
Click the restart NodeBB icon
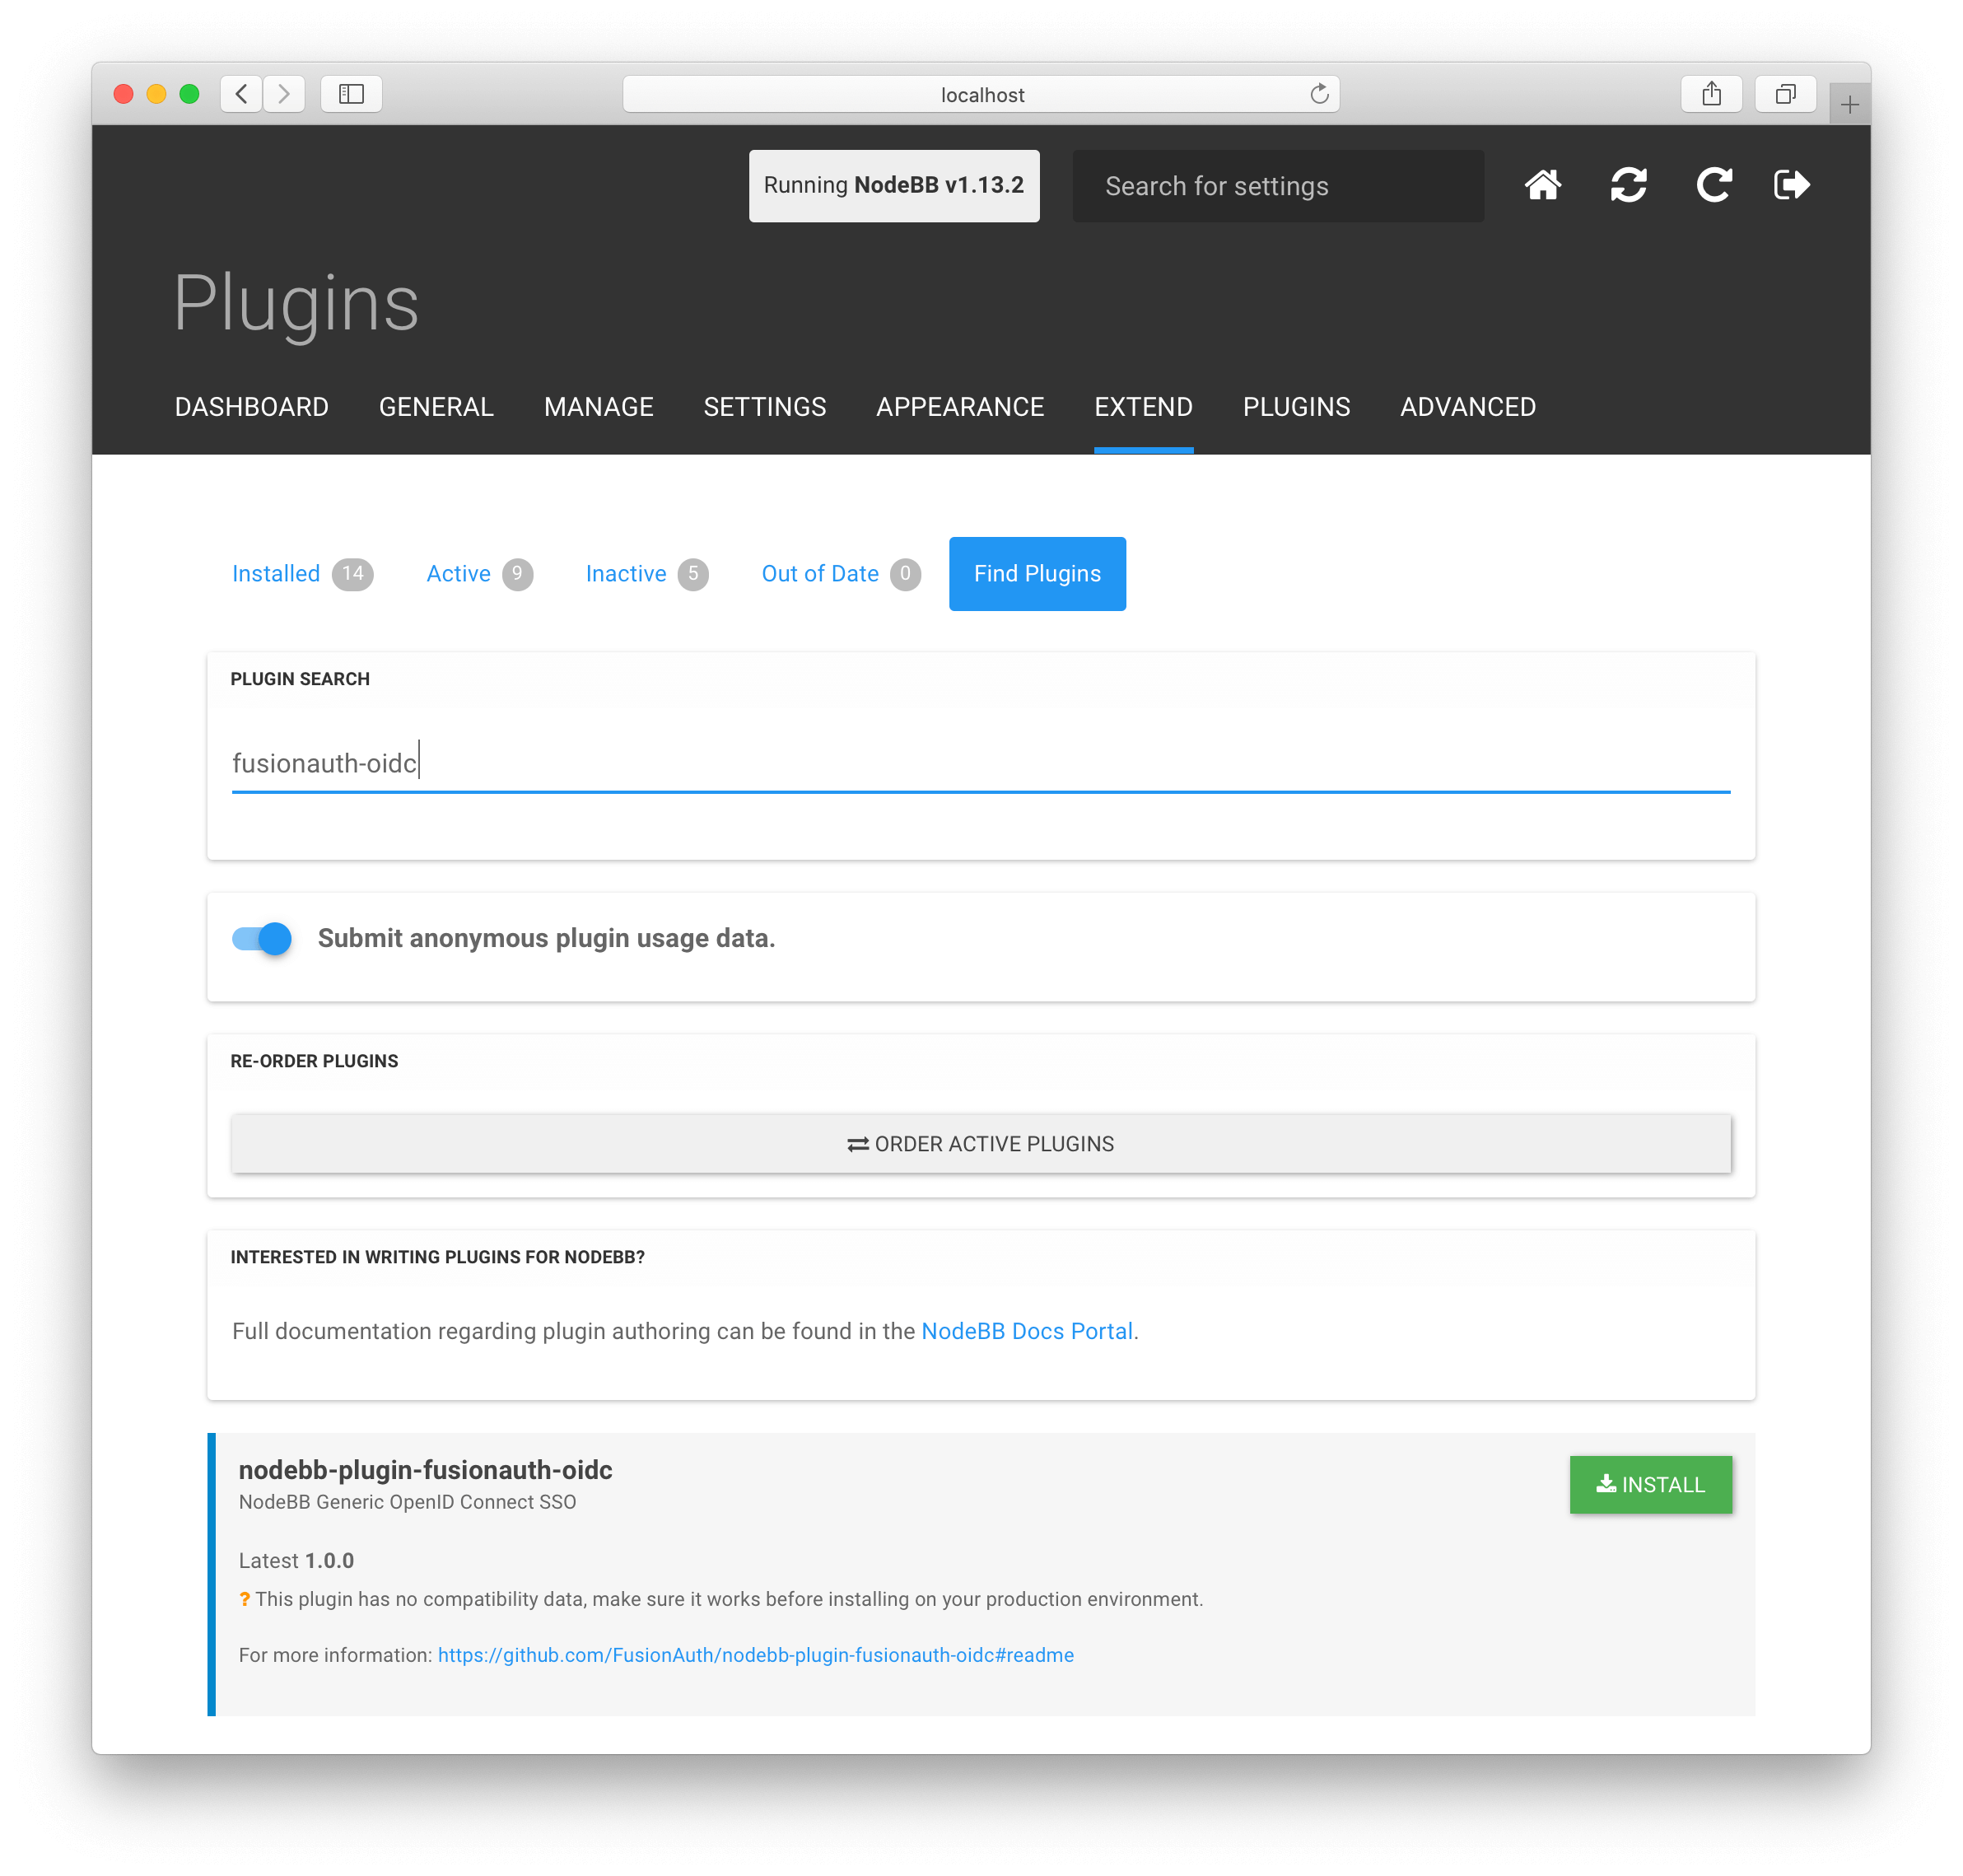1713,185
